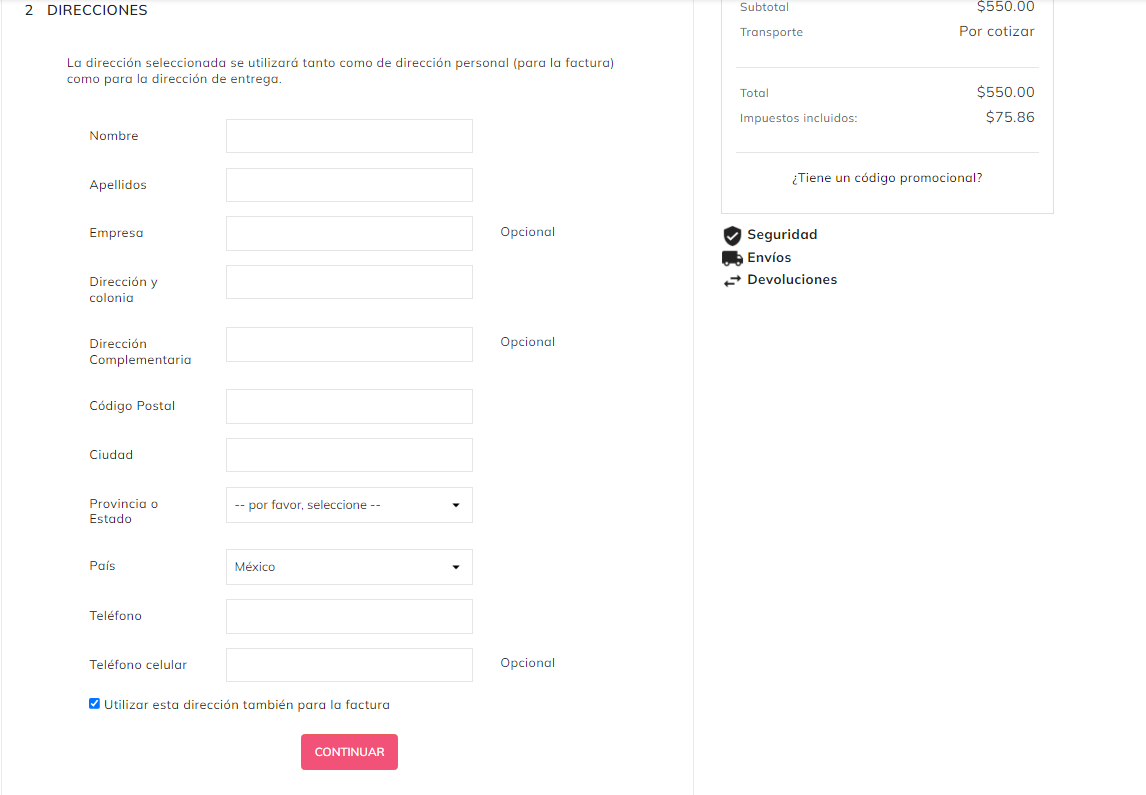
Task: Click the Código Postal field
Action: pyautogui.click(x=349, y=406)
